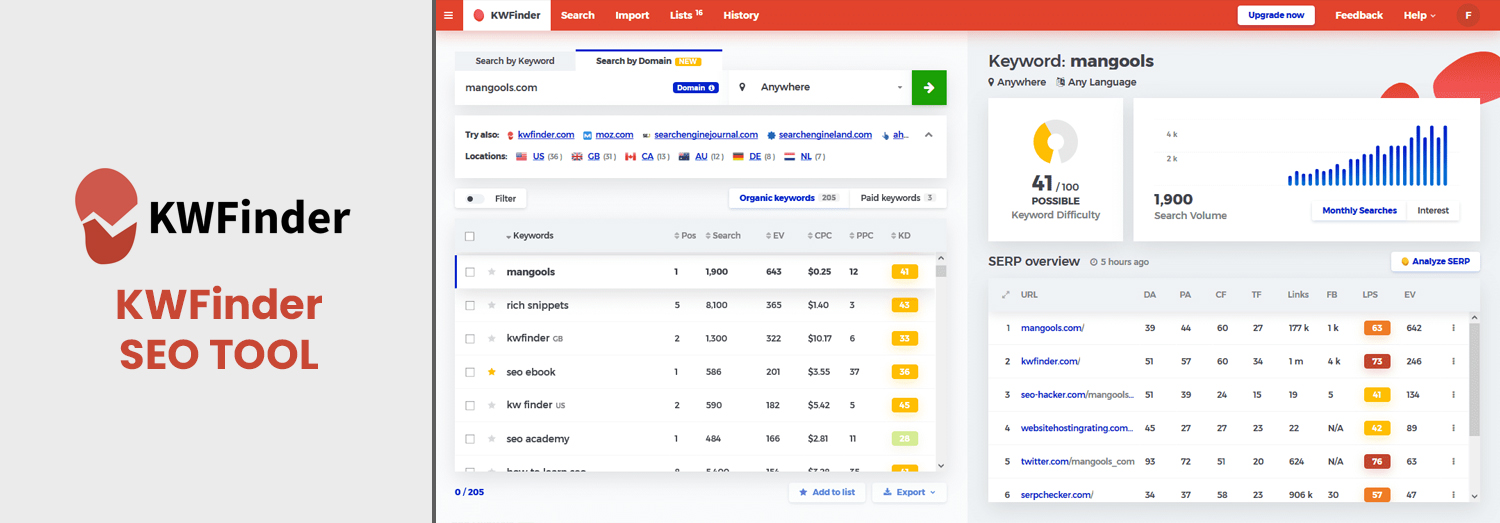Click the green search arrow button
The height and width of the screenshot is (523, 1500).
pyautogui.click(x=929, y=87)
